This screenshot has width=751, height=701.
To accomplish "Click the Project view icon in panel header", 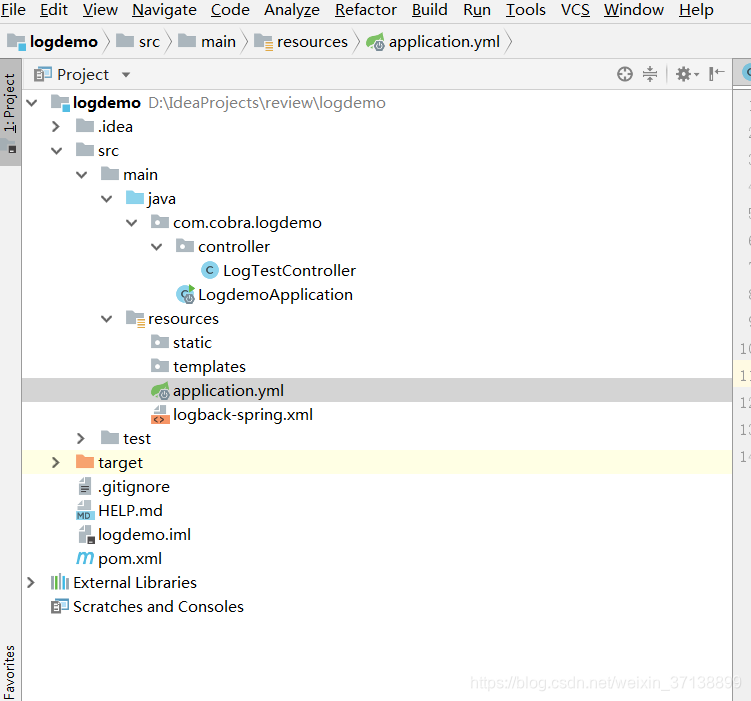I will click(x=43, y=74).
